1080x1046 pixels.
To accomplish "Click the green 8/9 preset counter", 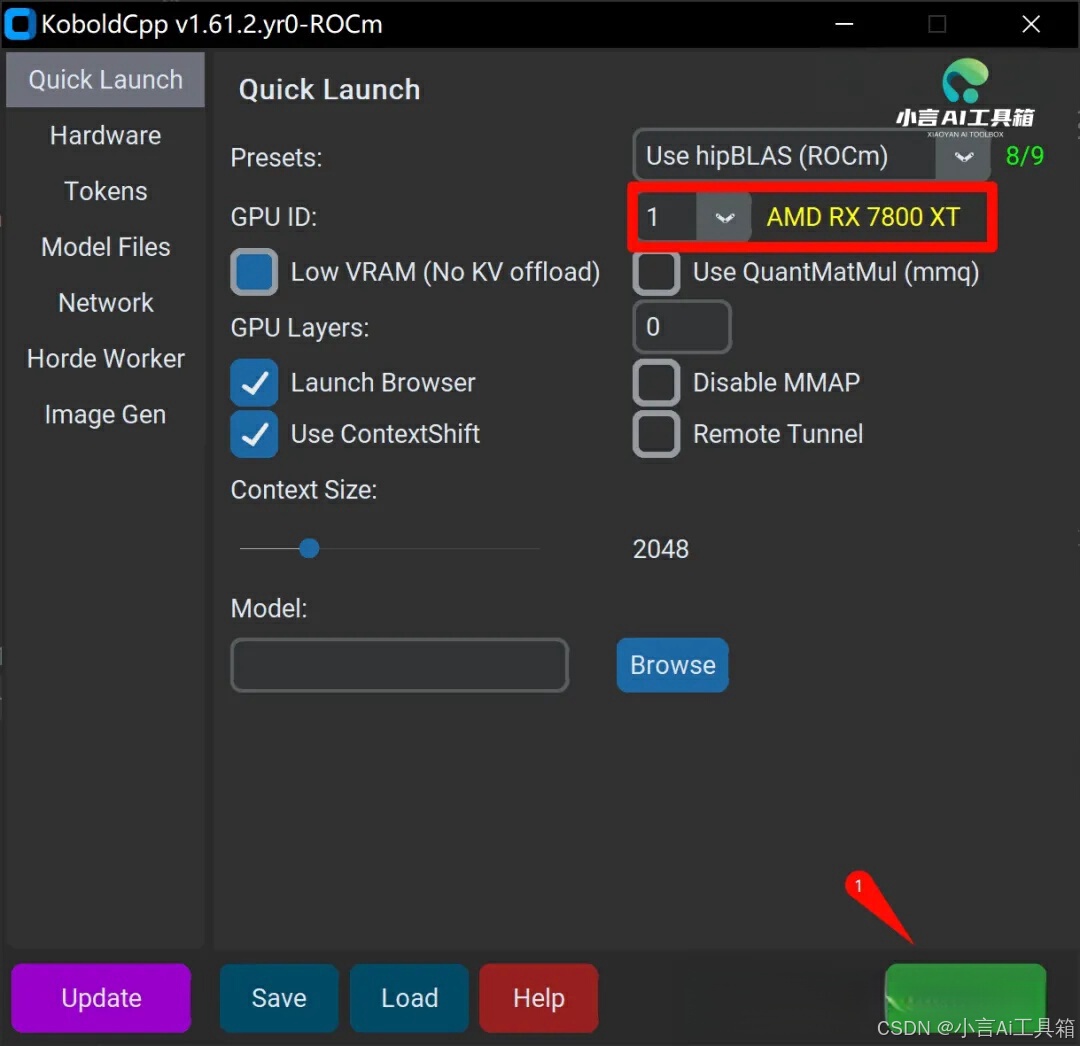I will (x=1024, y=156).
